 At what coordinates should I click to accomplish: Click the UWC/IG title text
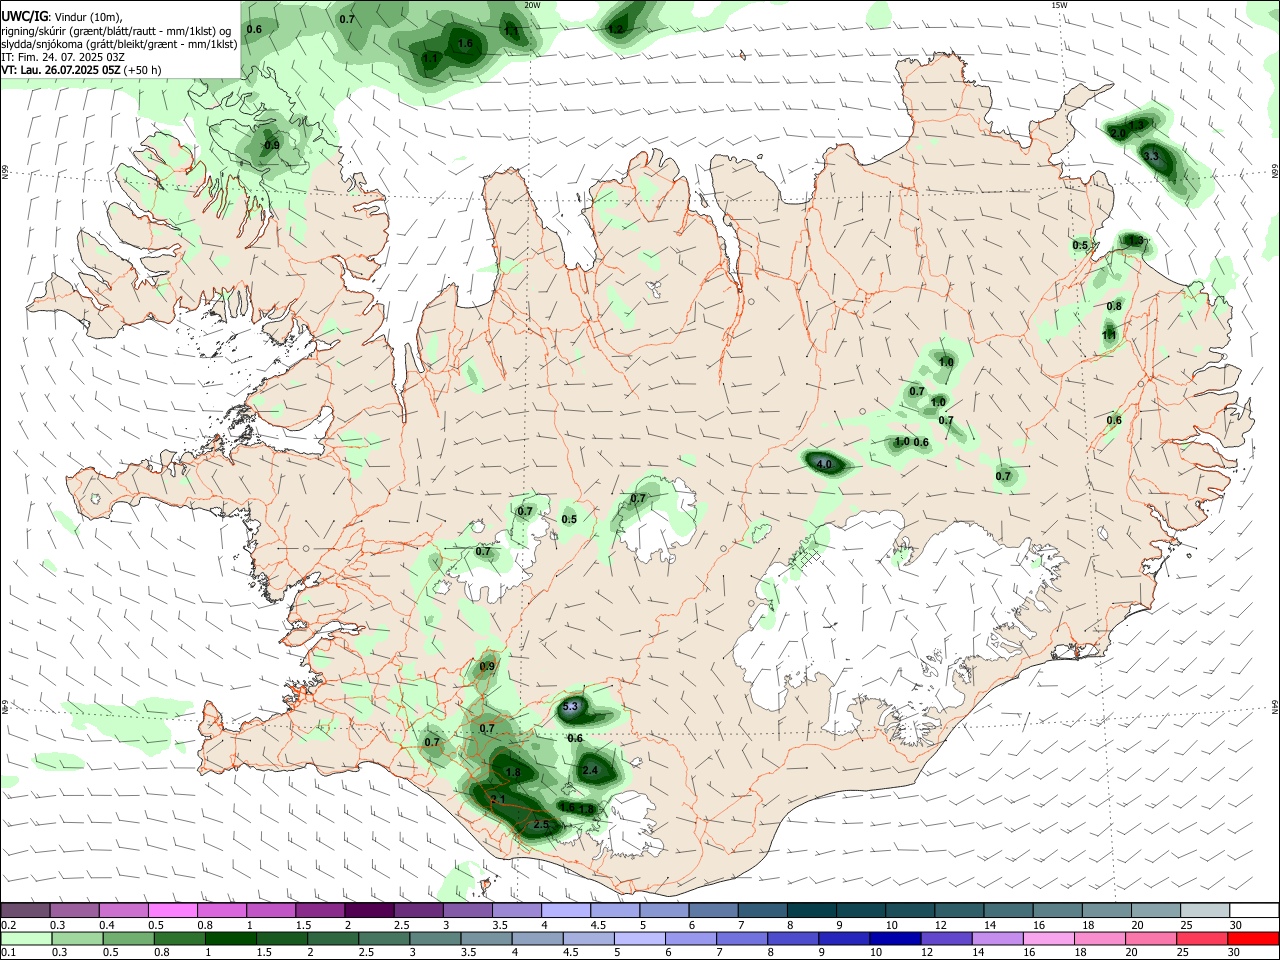coord(24,16)
